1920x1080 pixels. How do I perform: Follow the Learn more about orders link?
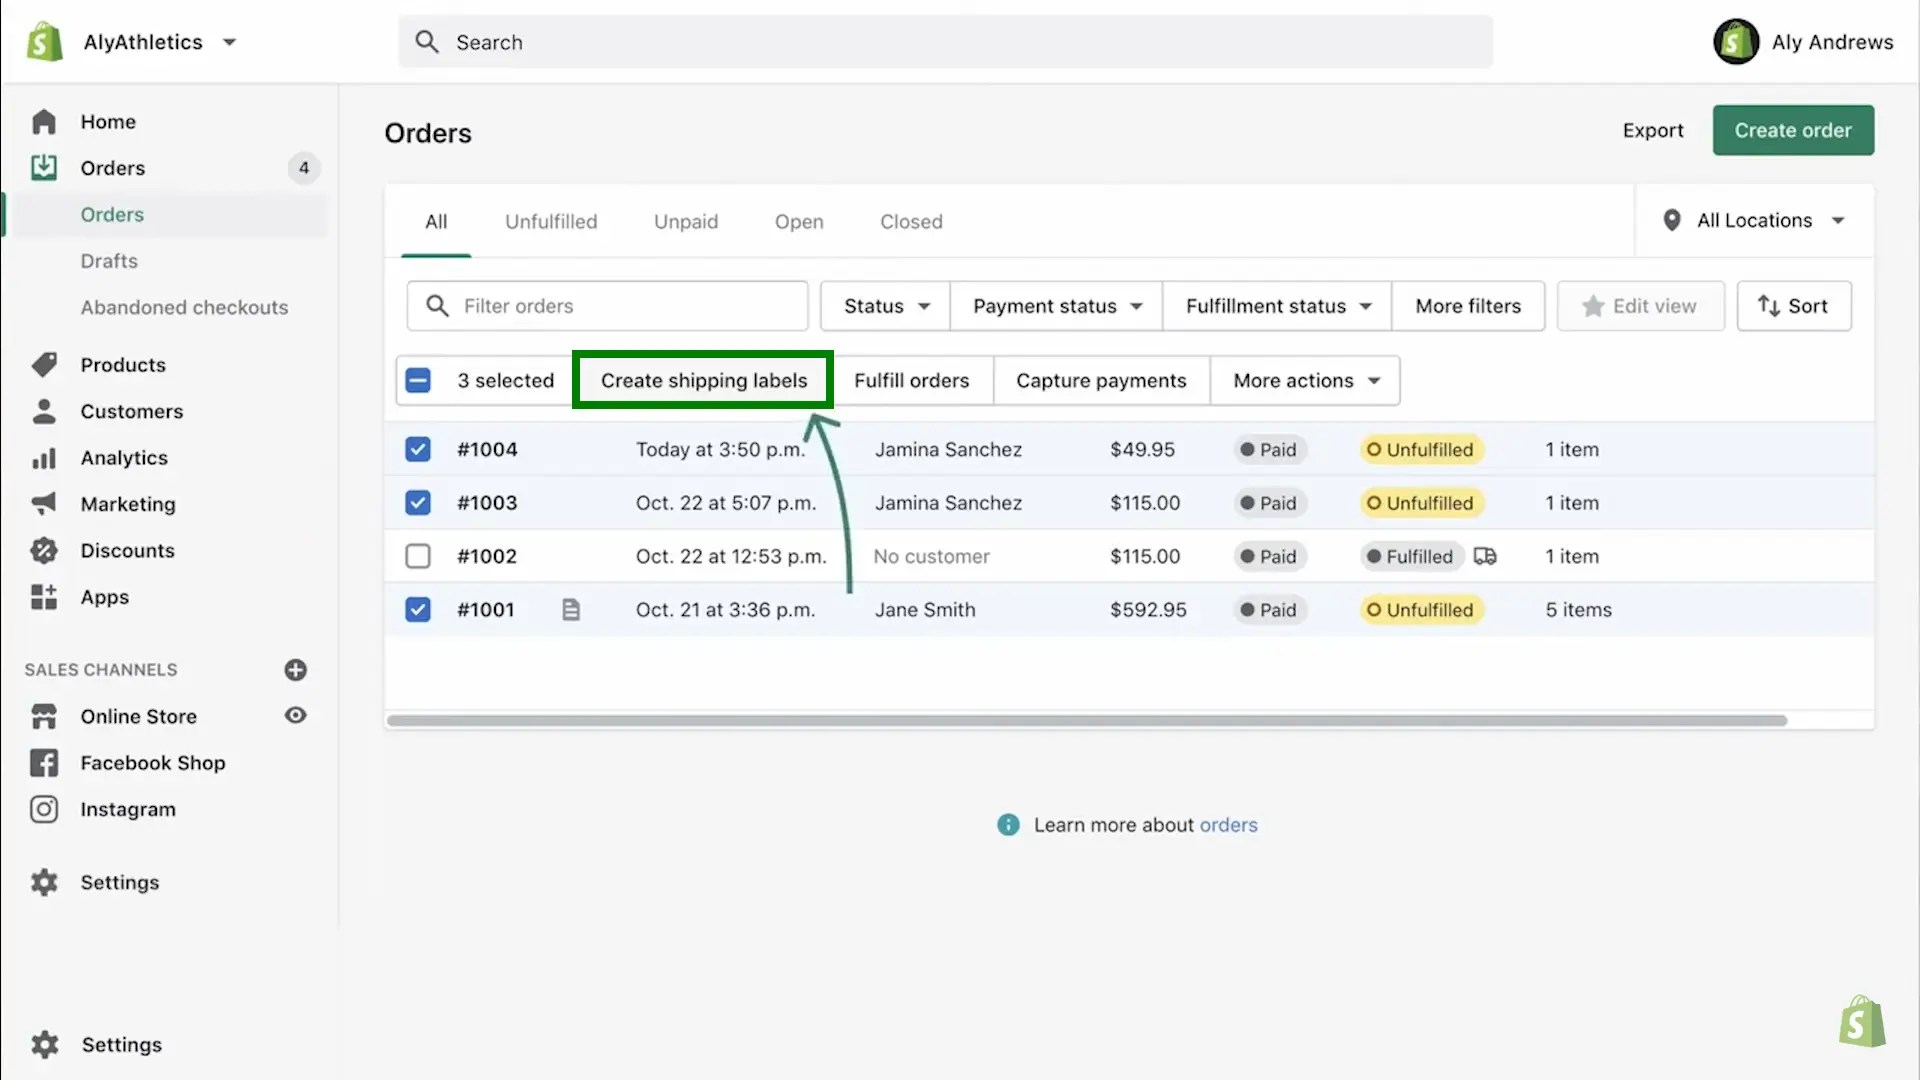pos(1229,825)
